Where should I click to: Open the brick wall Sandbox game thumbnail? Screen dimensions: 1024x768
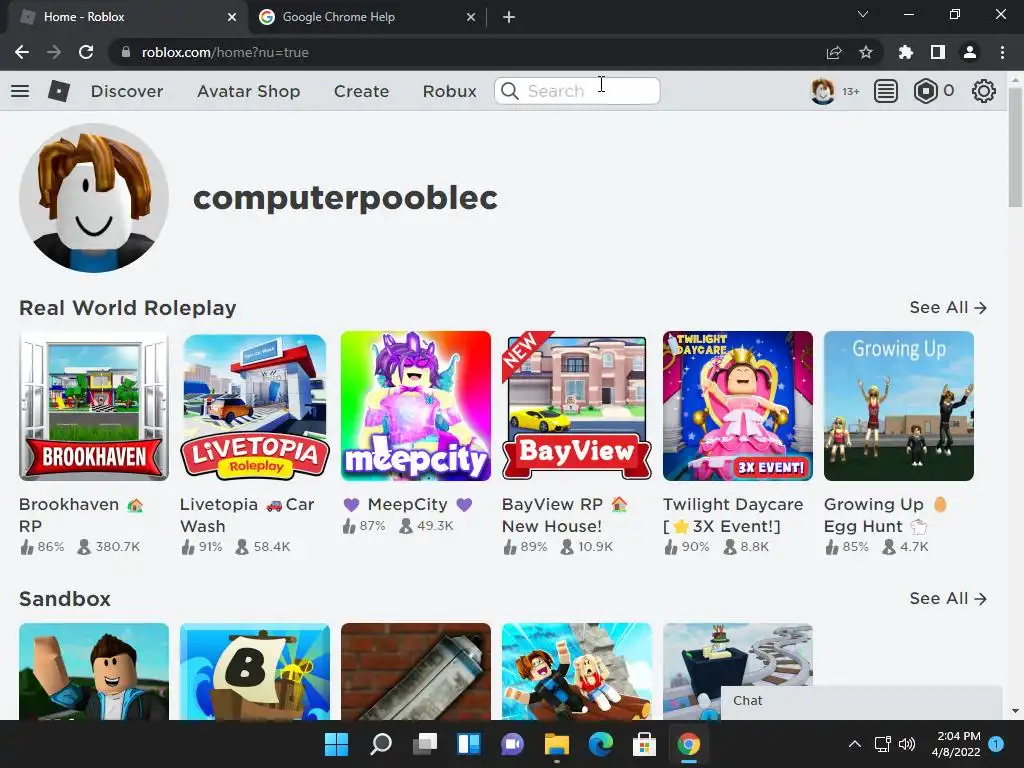click(415, 671)
